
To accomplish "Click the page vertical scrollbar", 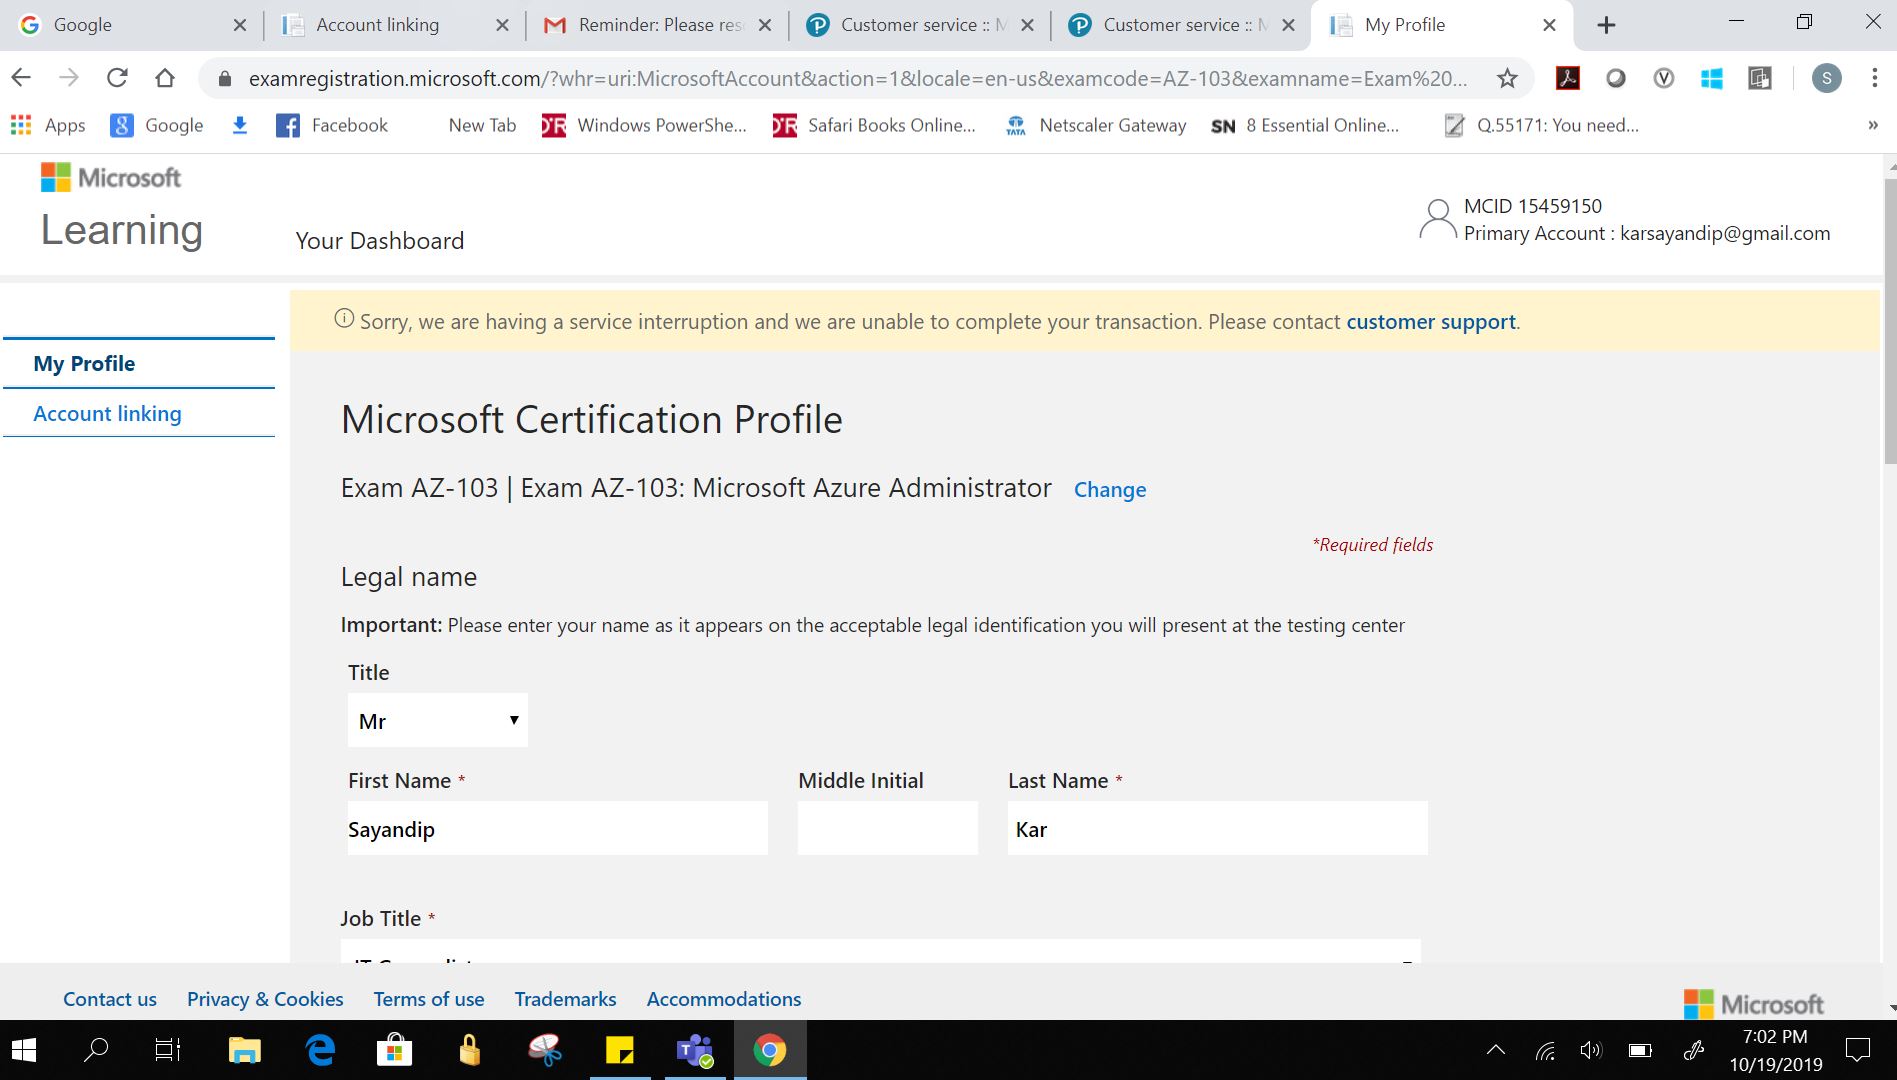I will 1889,320.
